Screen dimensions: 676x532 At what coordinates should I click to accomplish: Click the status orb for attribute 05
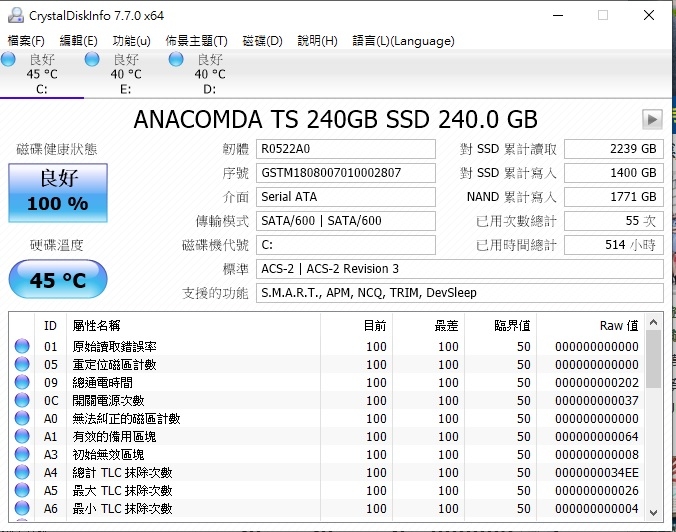(22, 364)
